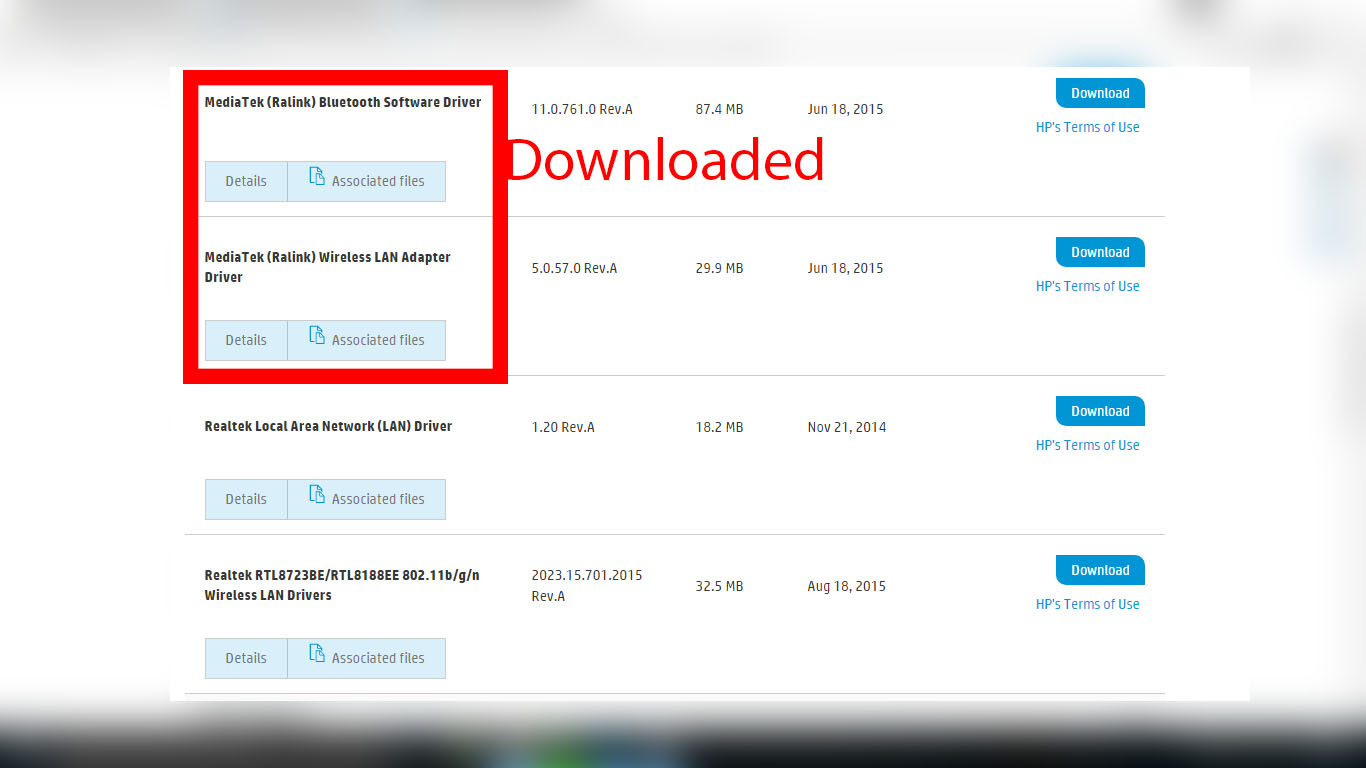Image resolution: width=1366 pixels, height=768 pixels.
Task: Download the MediaTek Bluetooth Software Driver
Action: [1100, 93]
